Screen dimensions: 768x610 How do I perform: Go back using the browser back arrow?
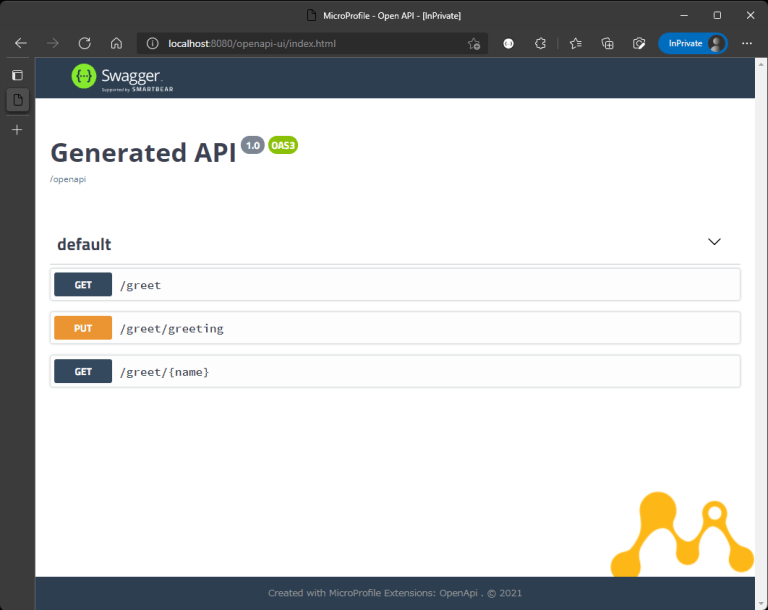(21, 44)
